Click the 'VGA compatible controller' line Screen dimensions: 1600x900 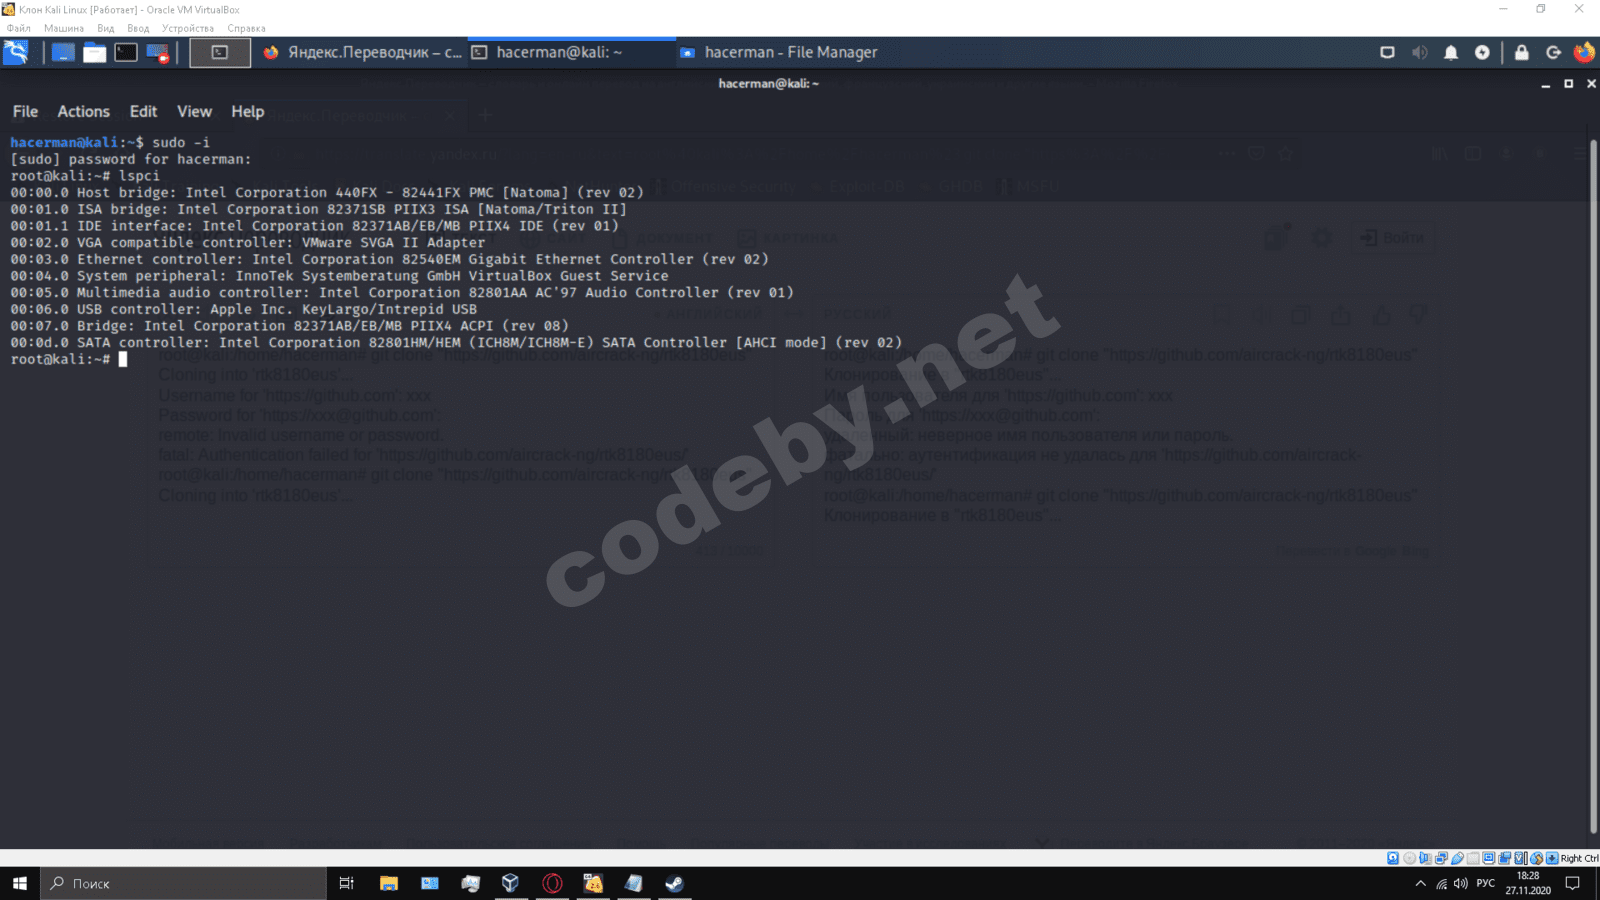click(x=248, y=242)
